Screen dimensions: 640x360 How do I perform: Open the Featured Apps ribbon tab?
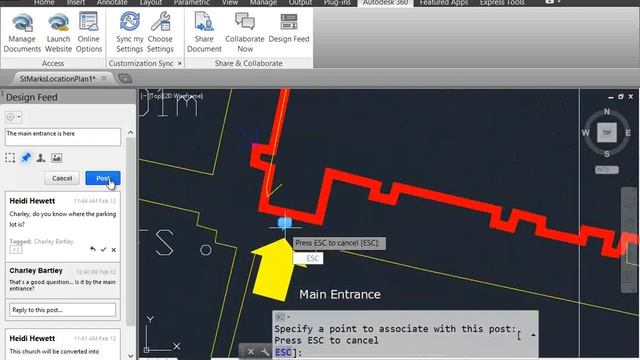click(444, 3)
